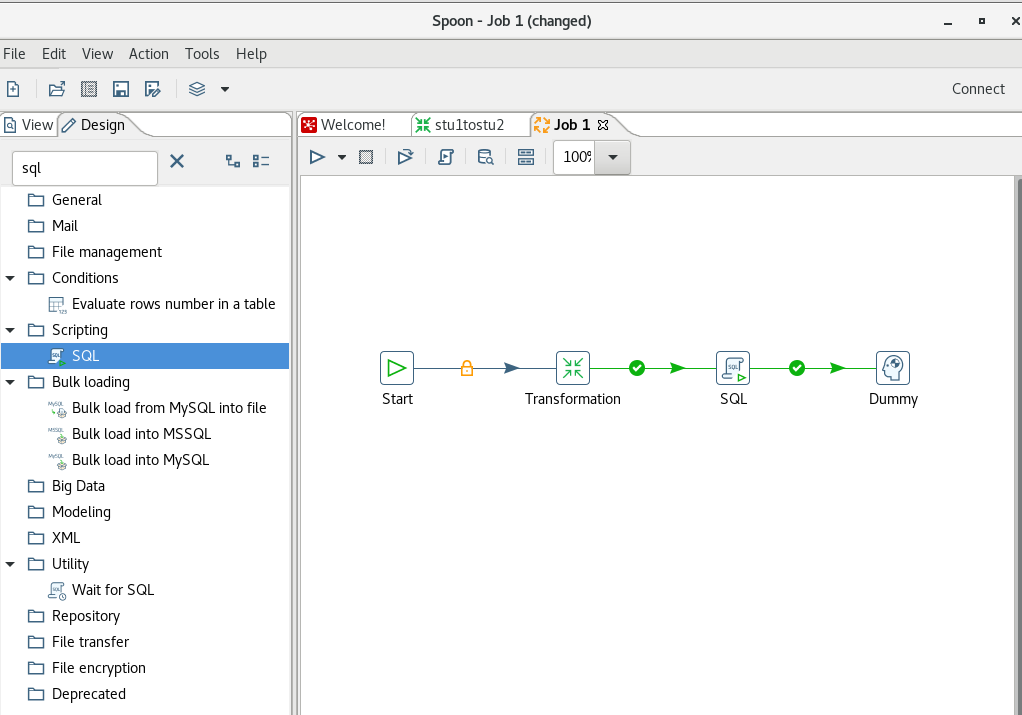Open the Action menu
The width and height of the screenshot is (1022, 715).
click(149, 54)
